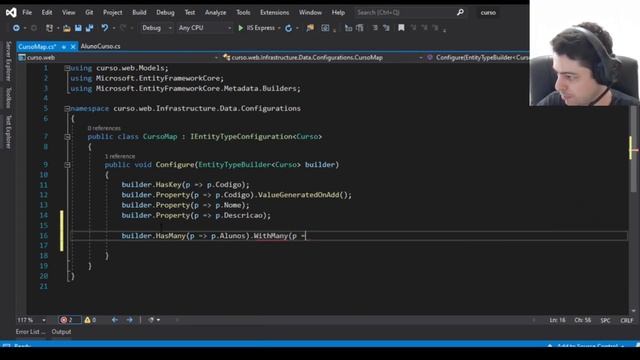640x360 pixels.
Task: Open the Tools menu
Action: (243, 12)
